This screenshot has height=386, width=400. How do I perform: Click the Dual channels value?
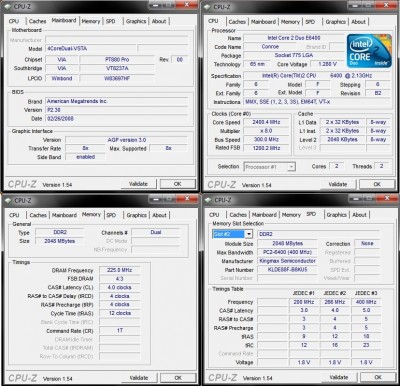tap(156, 232)
